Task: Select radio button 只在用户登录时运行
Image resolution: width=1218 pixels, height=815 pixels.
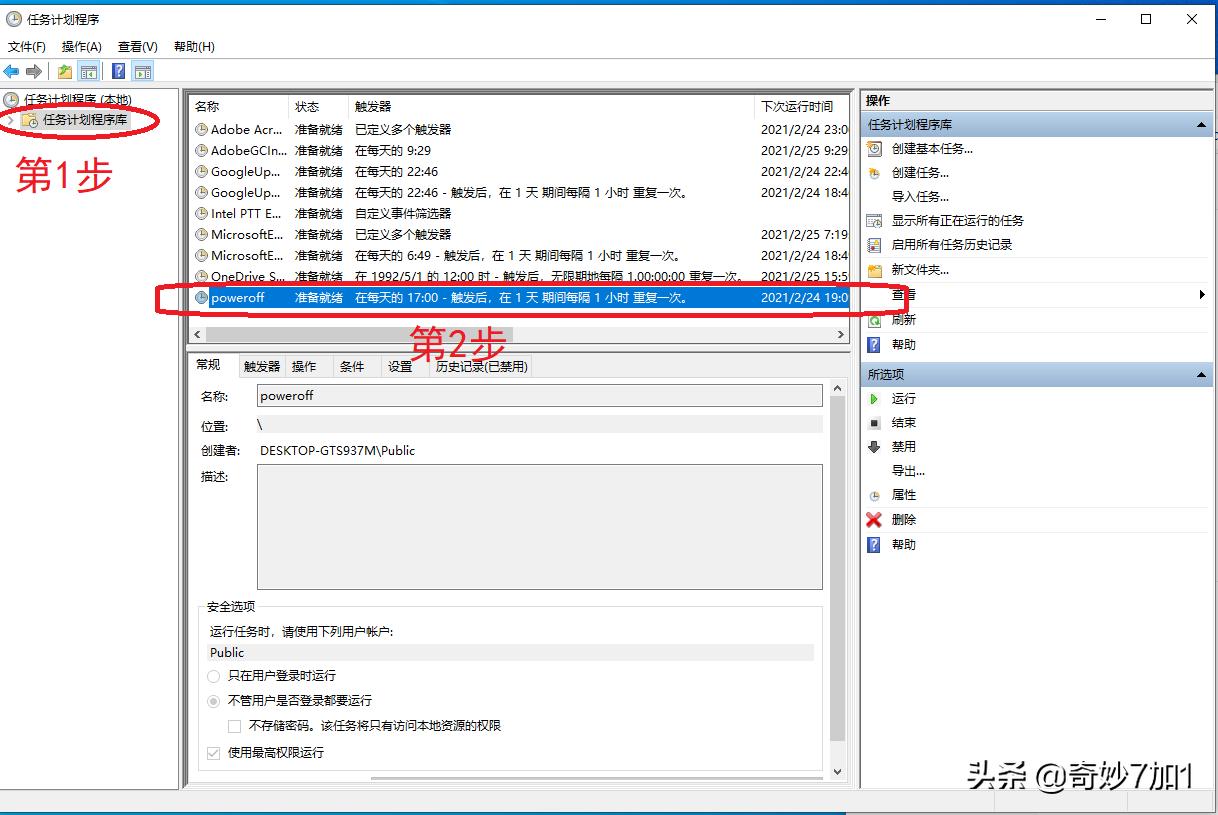Action: [213, 676]
